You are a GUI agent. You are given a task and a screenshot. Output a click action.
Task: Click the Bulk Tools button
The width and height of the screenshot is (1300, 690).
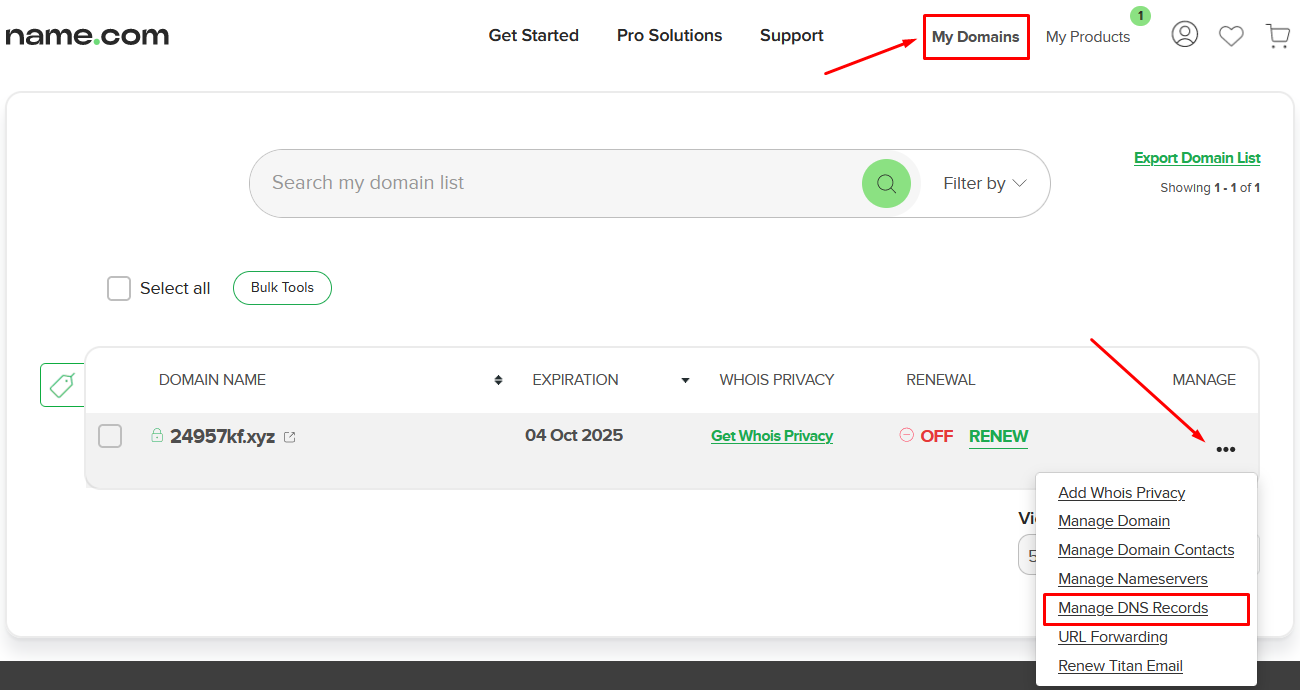tap(282, 287)
